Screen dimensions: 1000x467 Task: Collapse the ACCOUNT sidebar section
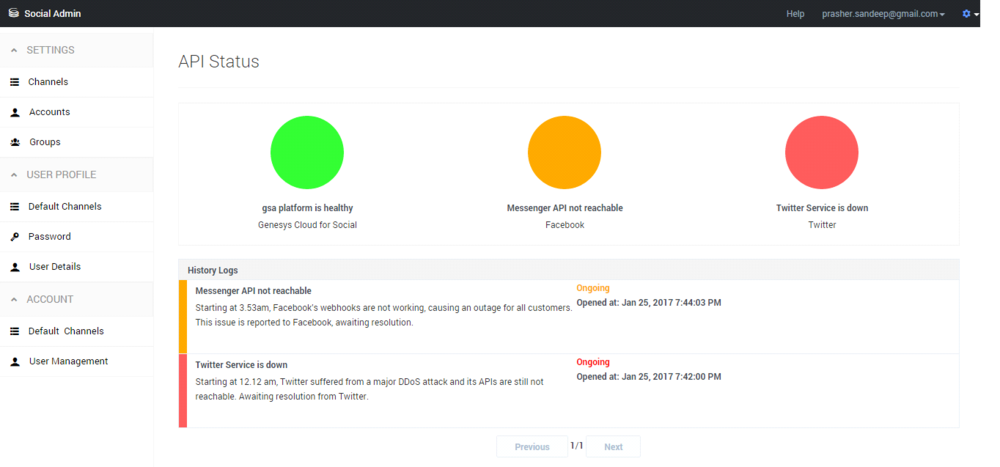tap(14, 299)
